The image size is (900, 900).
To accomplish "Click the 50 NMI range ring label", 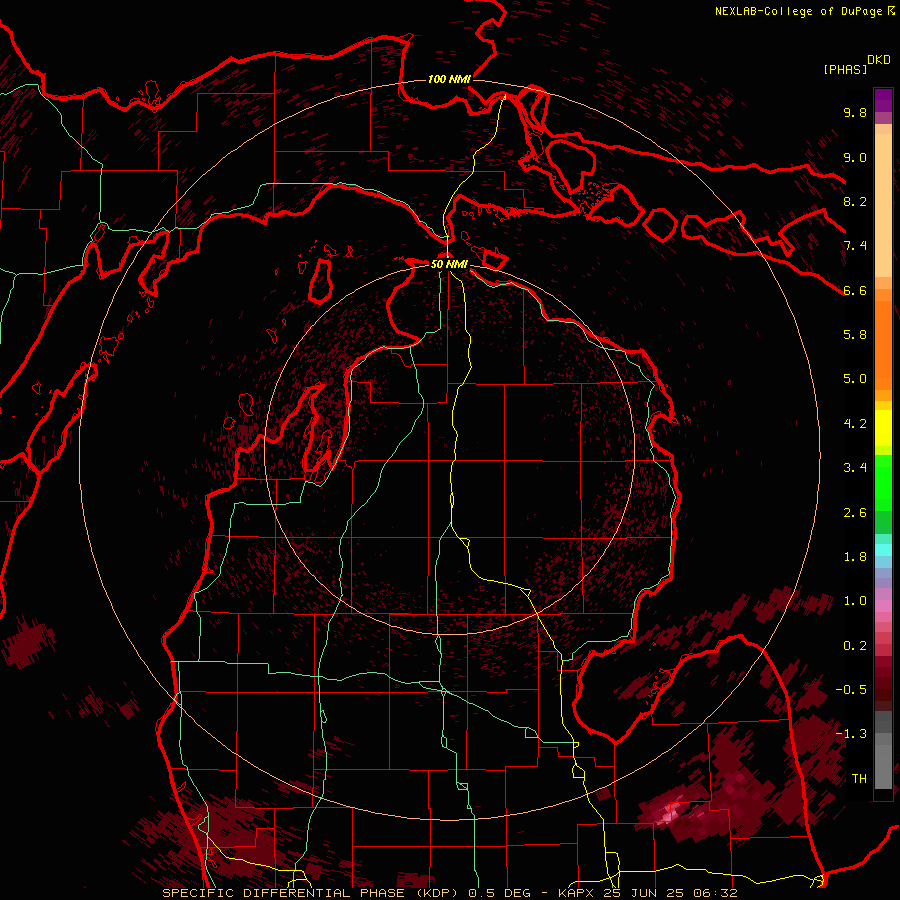I will (x=449, y=264).
